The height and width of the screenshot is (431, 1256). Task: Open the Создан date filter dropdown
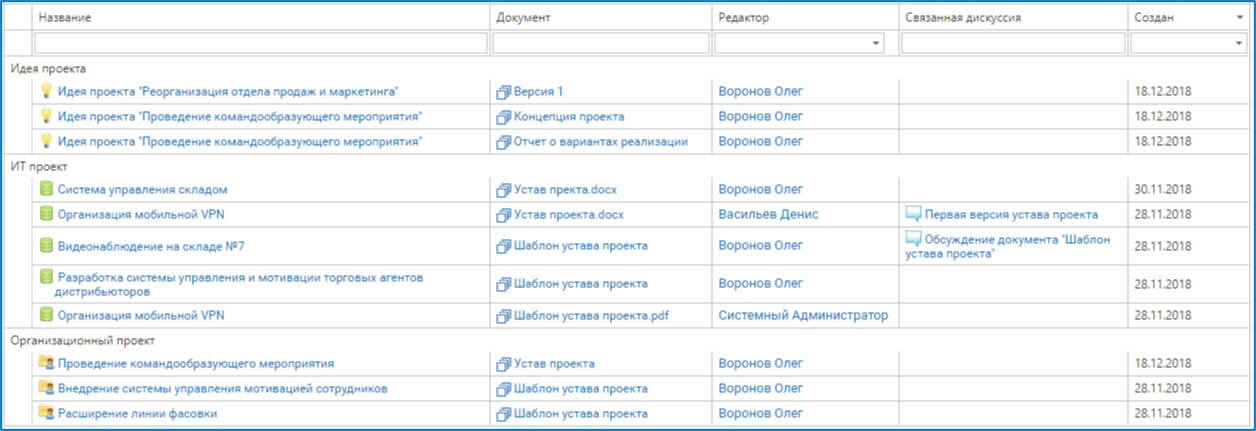click(x=1239, y=43)
